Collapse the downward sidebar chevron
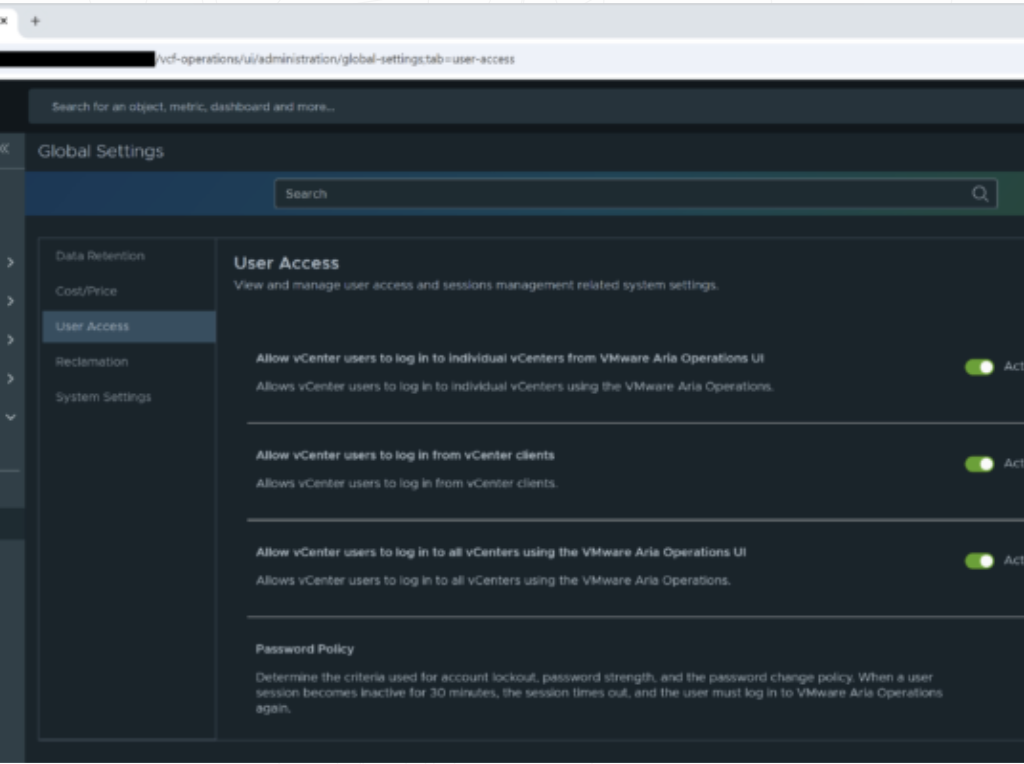 pyautogui.click(x=10, y=417)
